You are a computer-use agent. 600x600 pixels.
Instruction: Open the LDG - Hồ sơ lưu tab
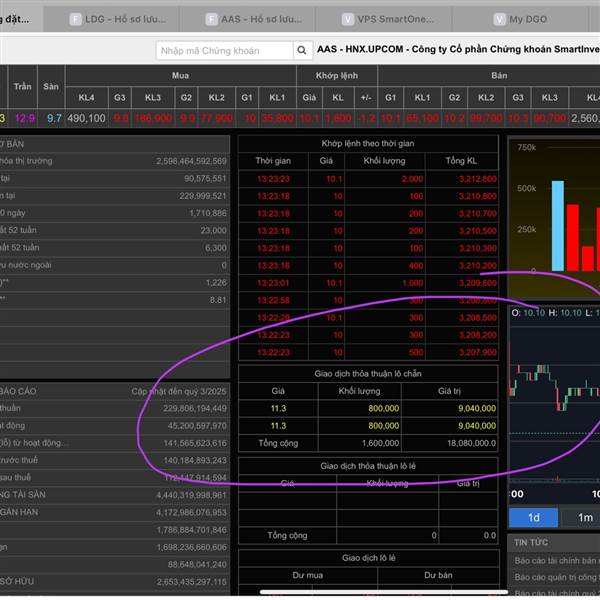point(118,19)
